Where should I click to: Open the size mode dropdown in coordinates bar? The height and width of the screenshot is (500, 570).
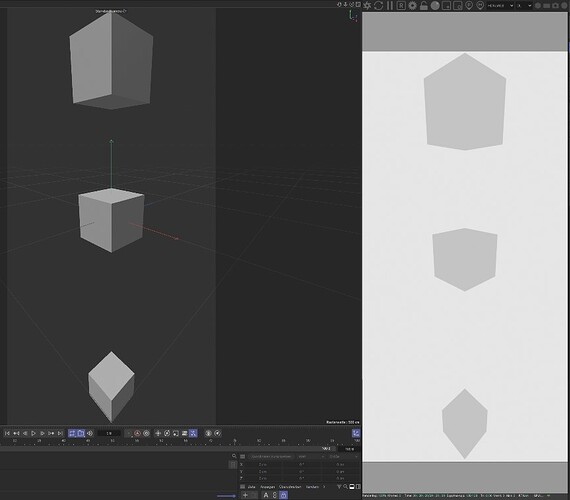click(x=344, y=456)
